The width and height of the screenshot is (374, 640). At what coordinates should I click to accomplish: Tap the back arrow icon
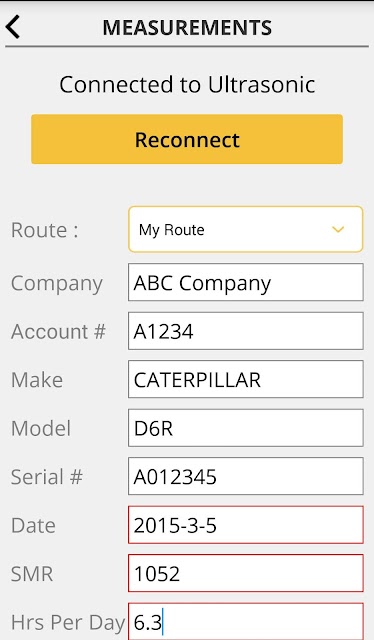pos(13,27)
